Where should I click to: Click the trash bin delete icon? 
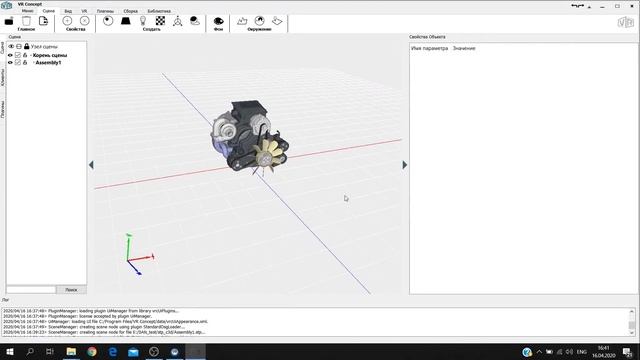(x=26, y=21)
